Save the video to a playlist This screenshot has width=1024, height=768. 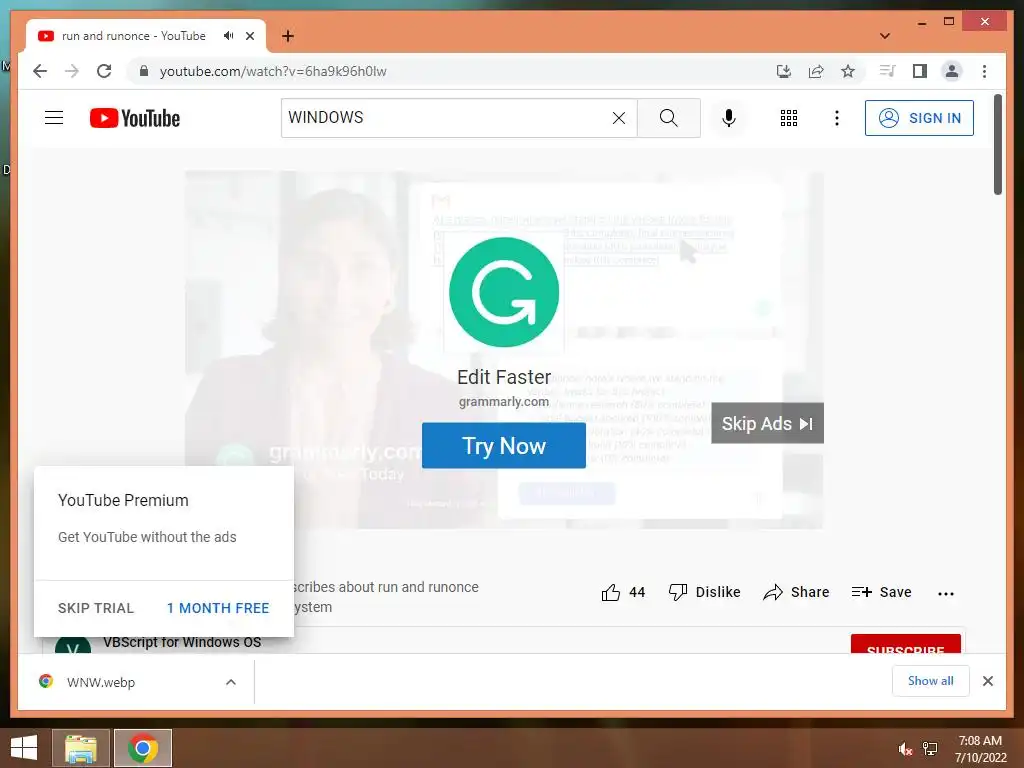pos(881,592)
